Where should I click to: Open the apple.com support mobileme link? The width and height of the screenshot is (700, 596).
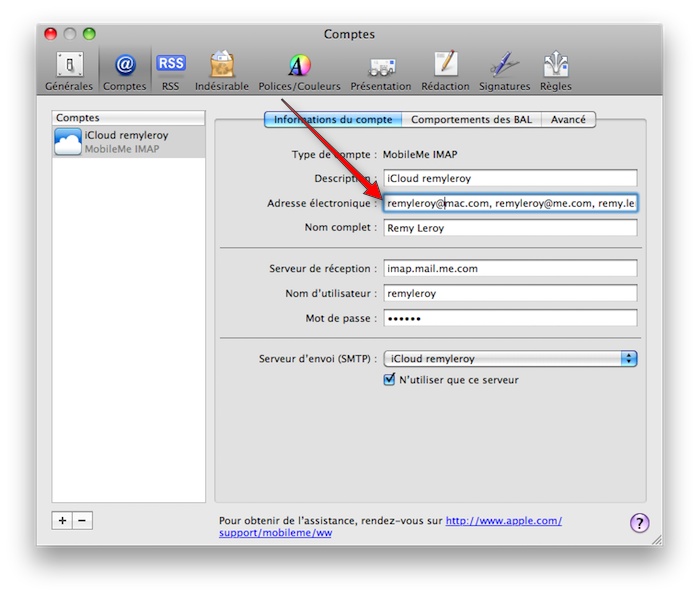(390, 527)
